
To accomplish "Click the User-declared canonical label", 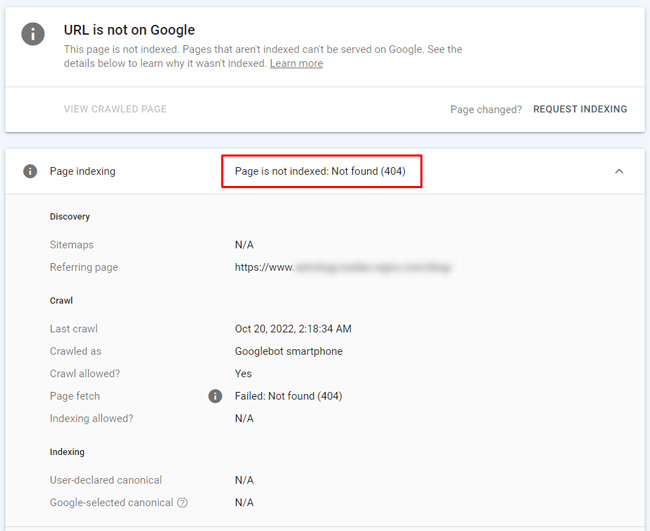I will [x=106, y=480].
